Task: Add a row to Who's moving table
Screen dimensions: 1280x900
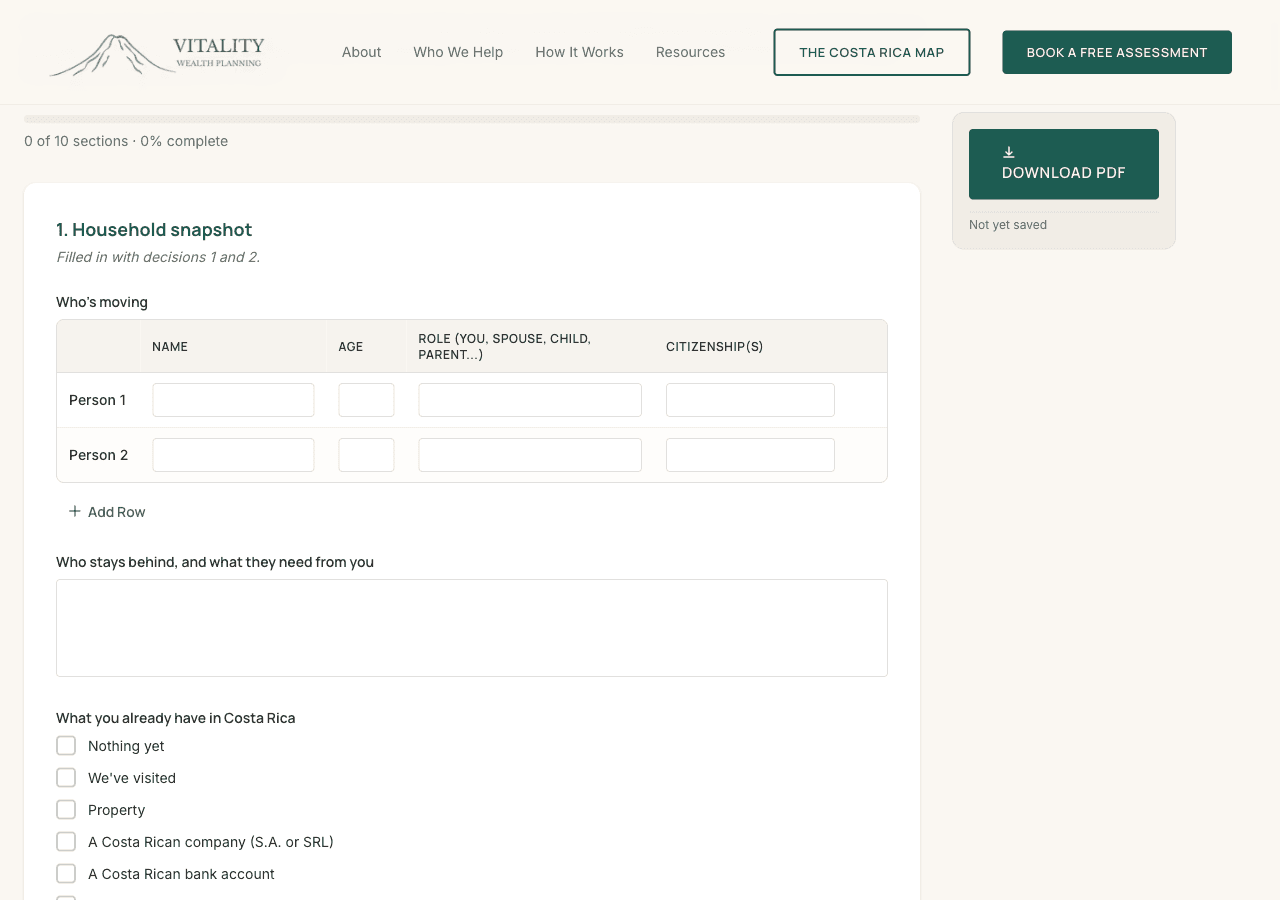Action: (x=107, y=512)
